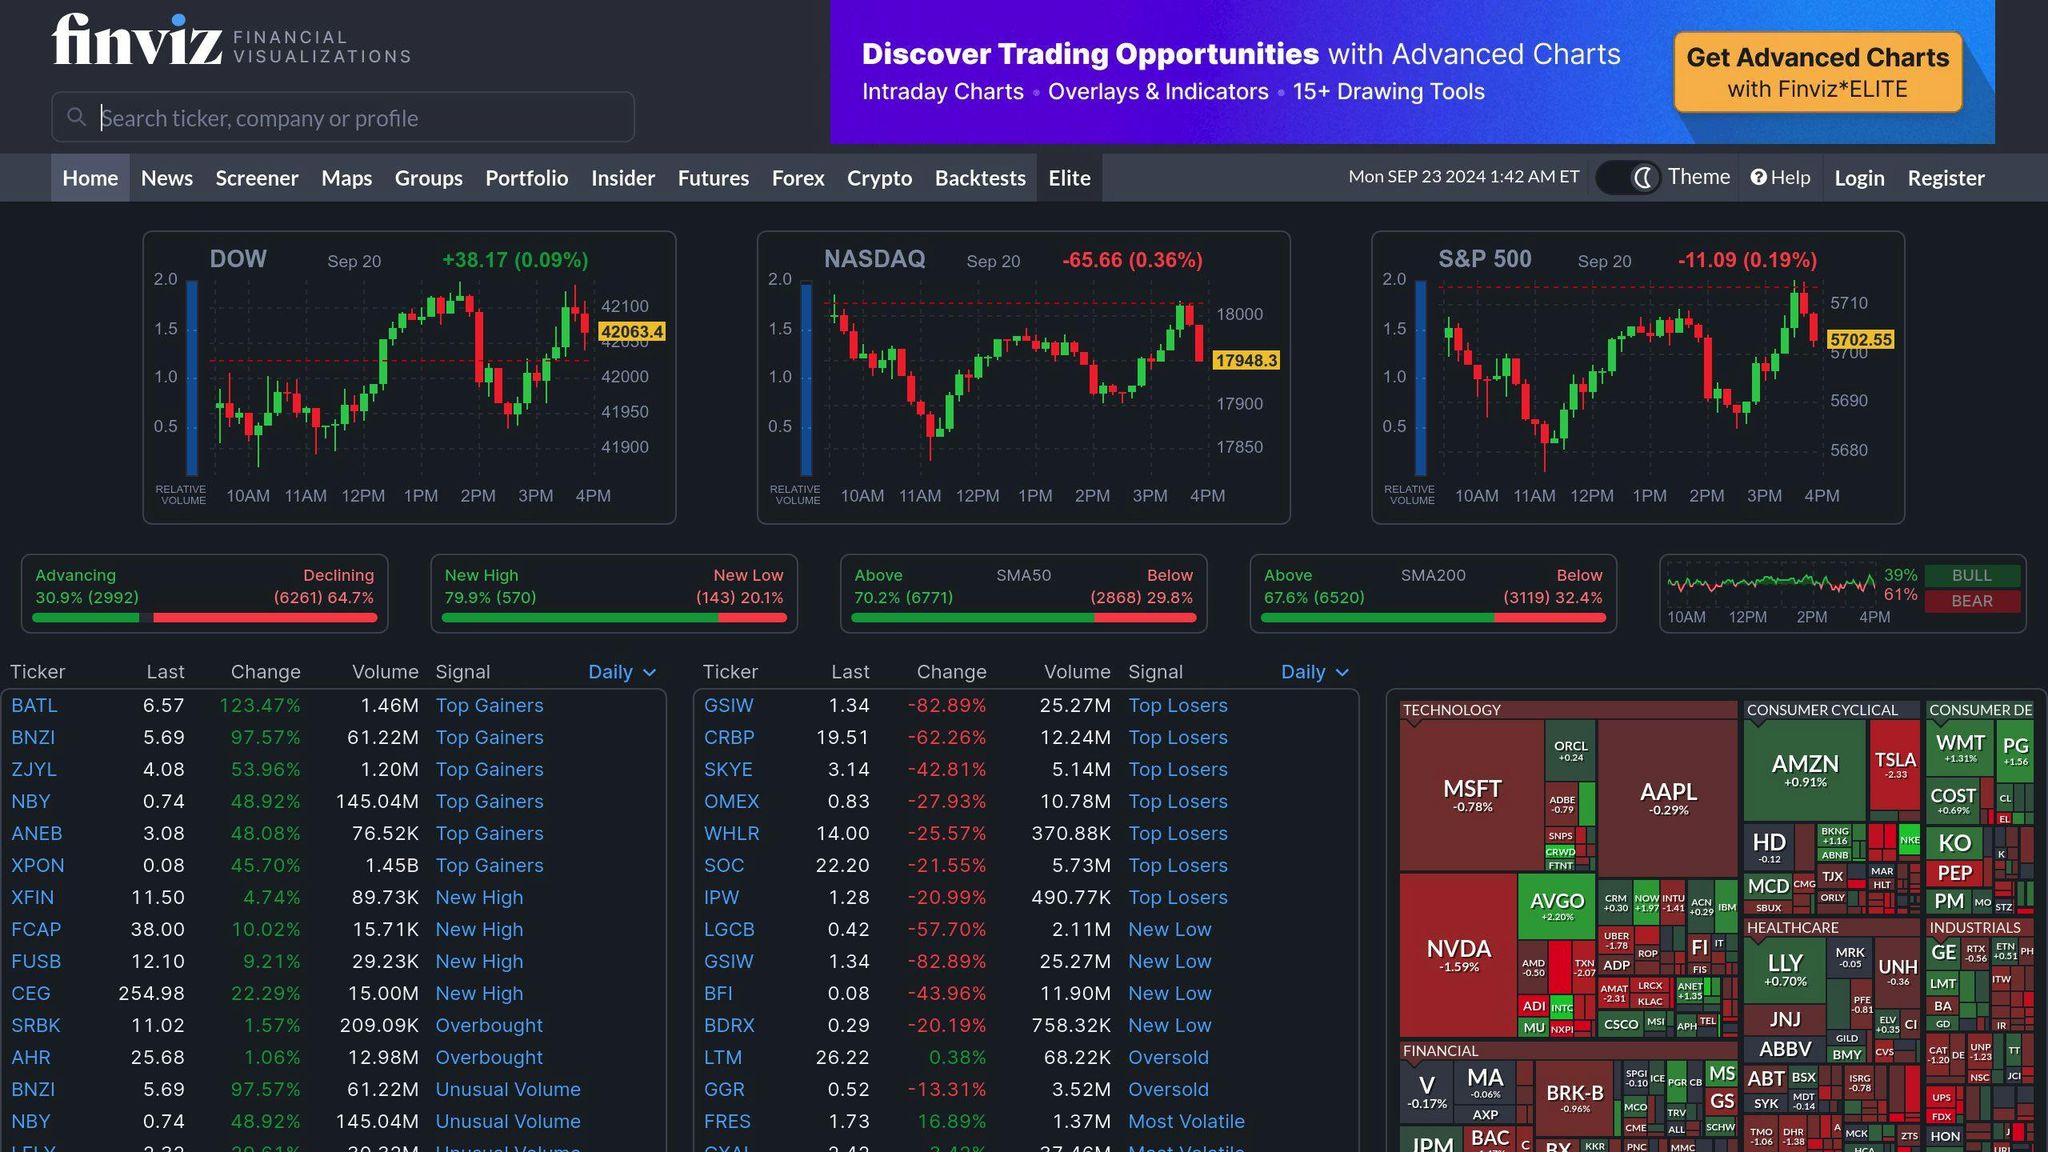Screen dimensions: 2048x1152
Task: Open the S&P 500 chart thumbnail
Action: tap(1638, 378)
